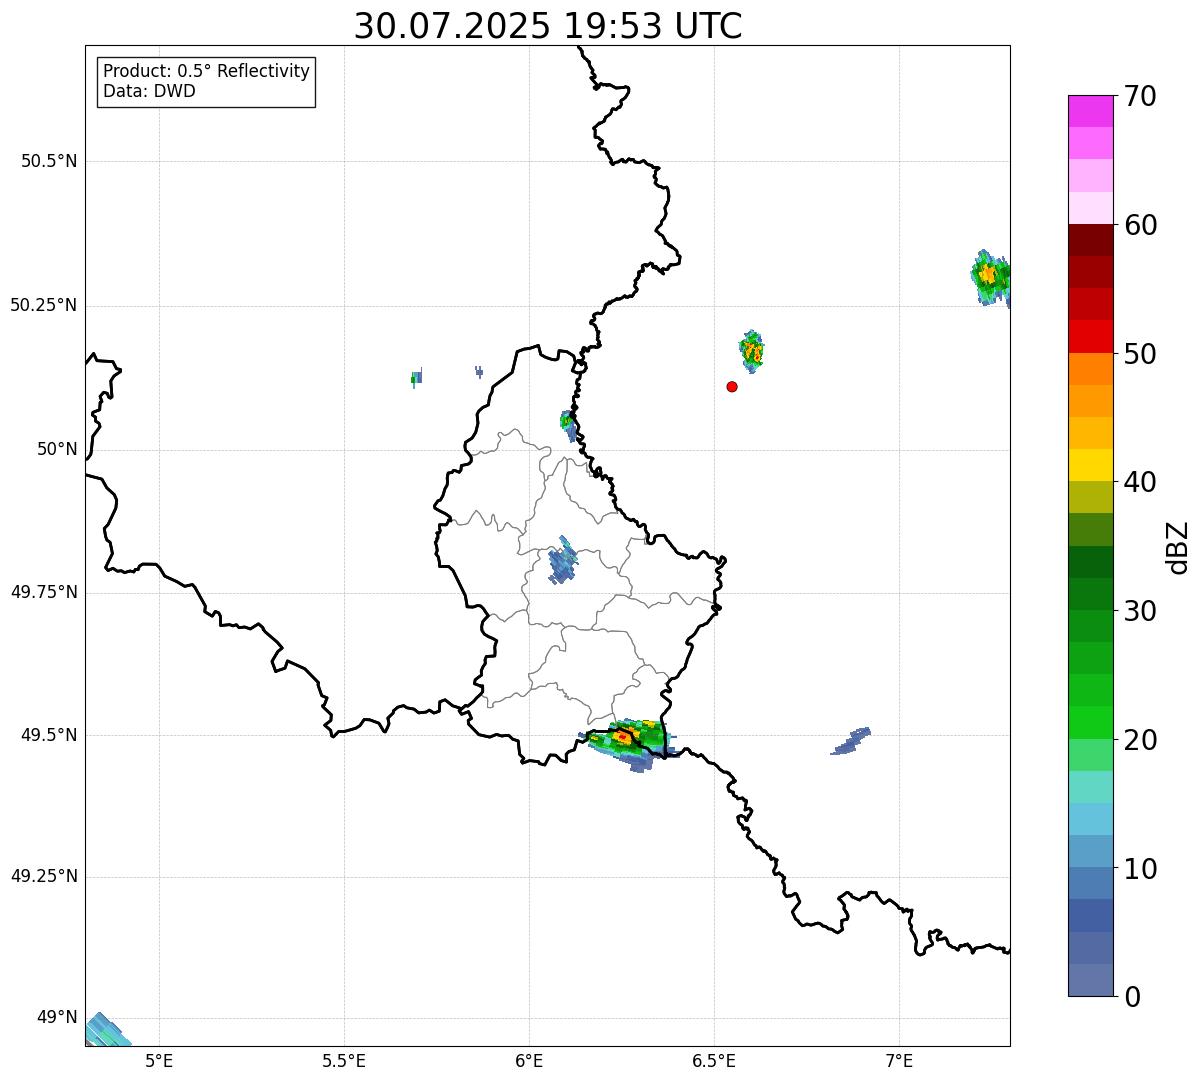This screenshot has height=1081, width=1202.
Task: Click the dark maroon colorbar swatch below 60
Action: 1090,240
